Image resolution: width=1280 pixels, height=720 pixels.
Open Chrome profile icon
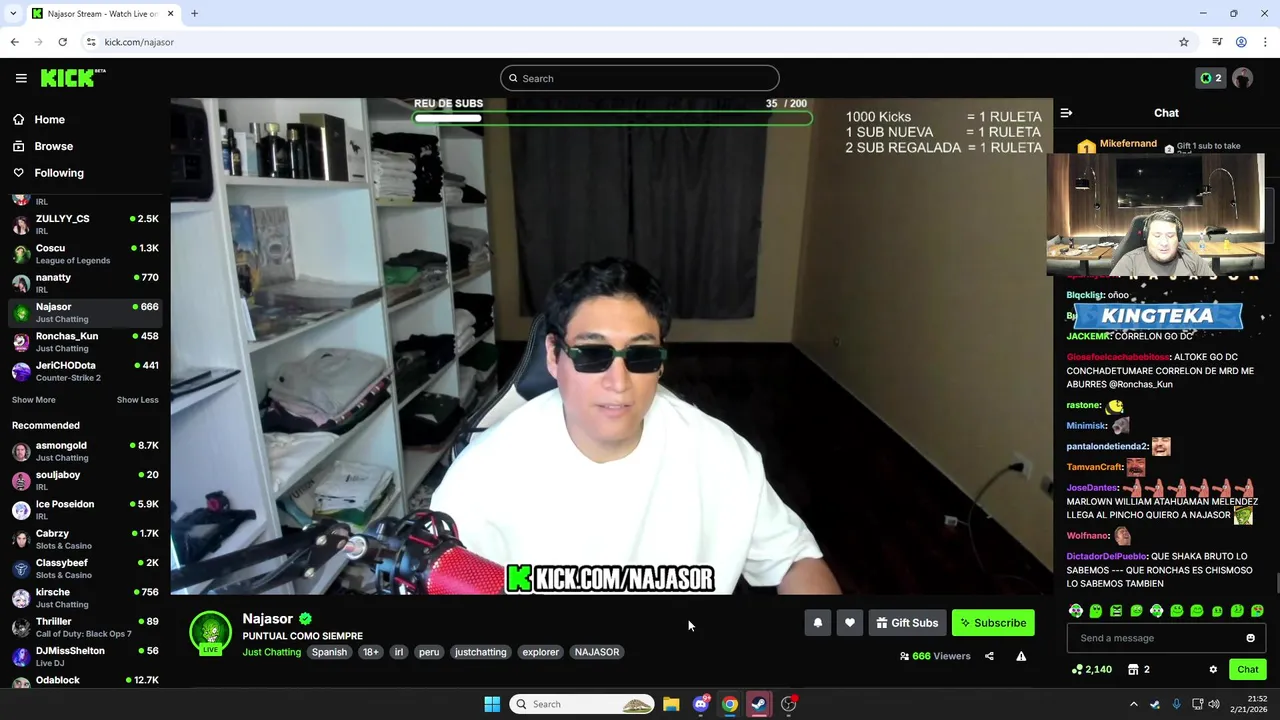pos(1241,42)
